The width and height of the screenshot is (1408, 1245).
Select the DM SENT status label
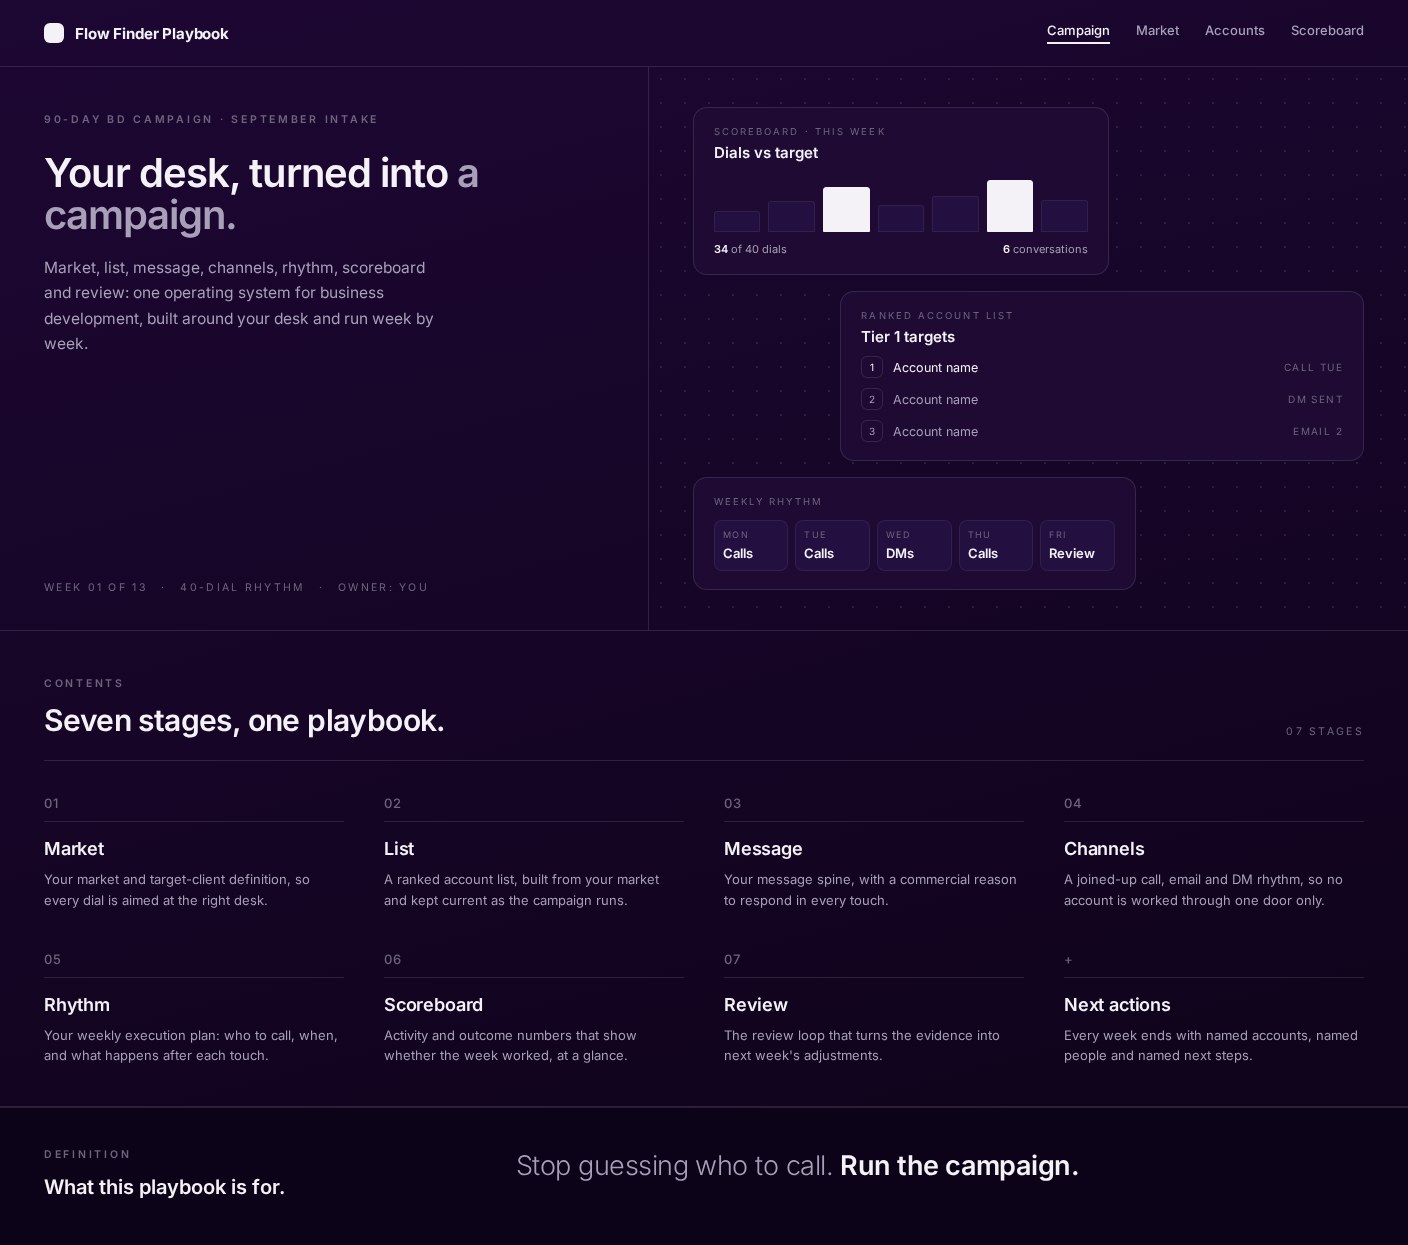click(x=1315, y=400)
